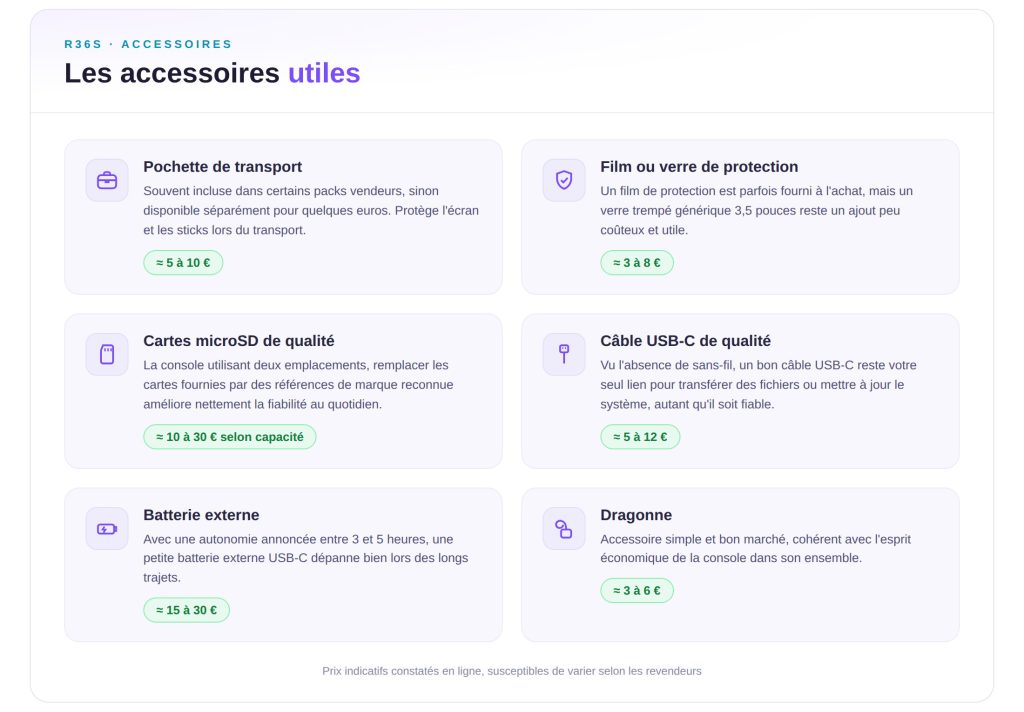Viewport: 1024px width, 712px height.
Task: Click the briefcase icon for Pochette de transport
Action: click(107, 180)
